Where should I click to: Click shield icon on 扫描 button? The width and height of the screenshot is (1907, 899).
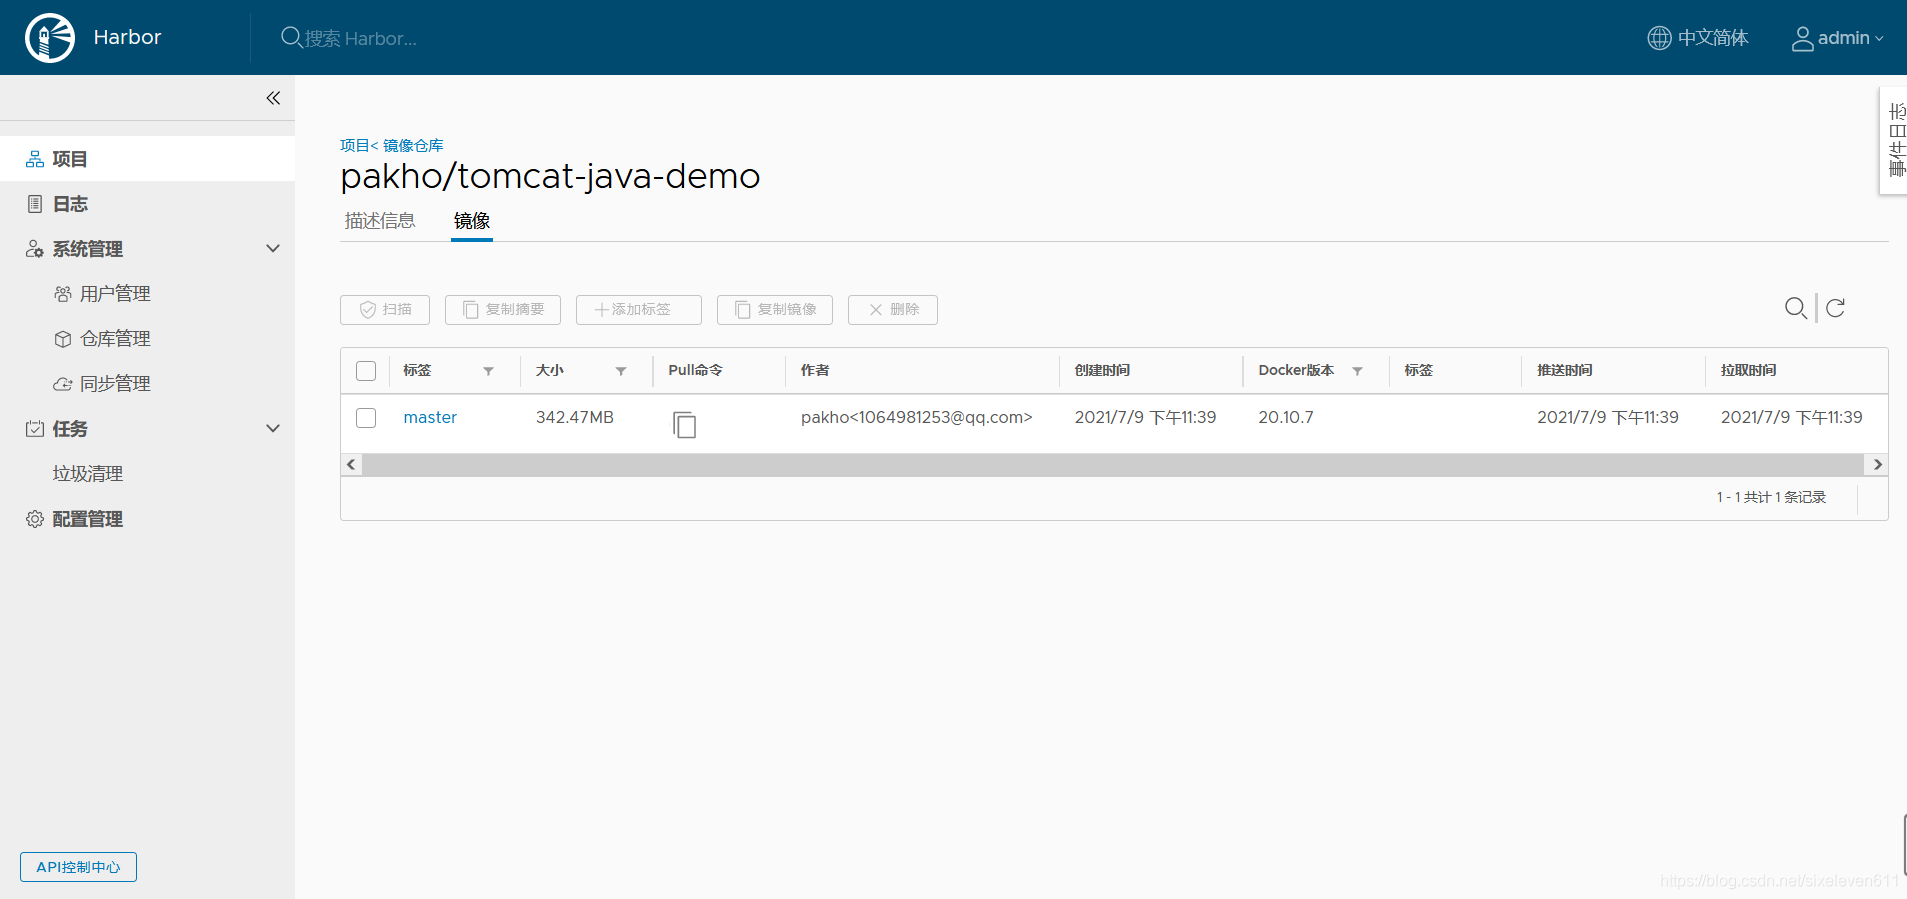pos(368,310)
